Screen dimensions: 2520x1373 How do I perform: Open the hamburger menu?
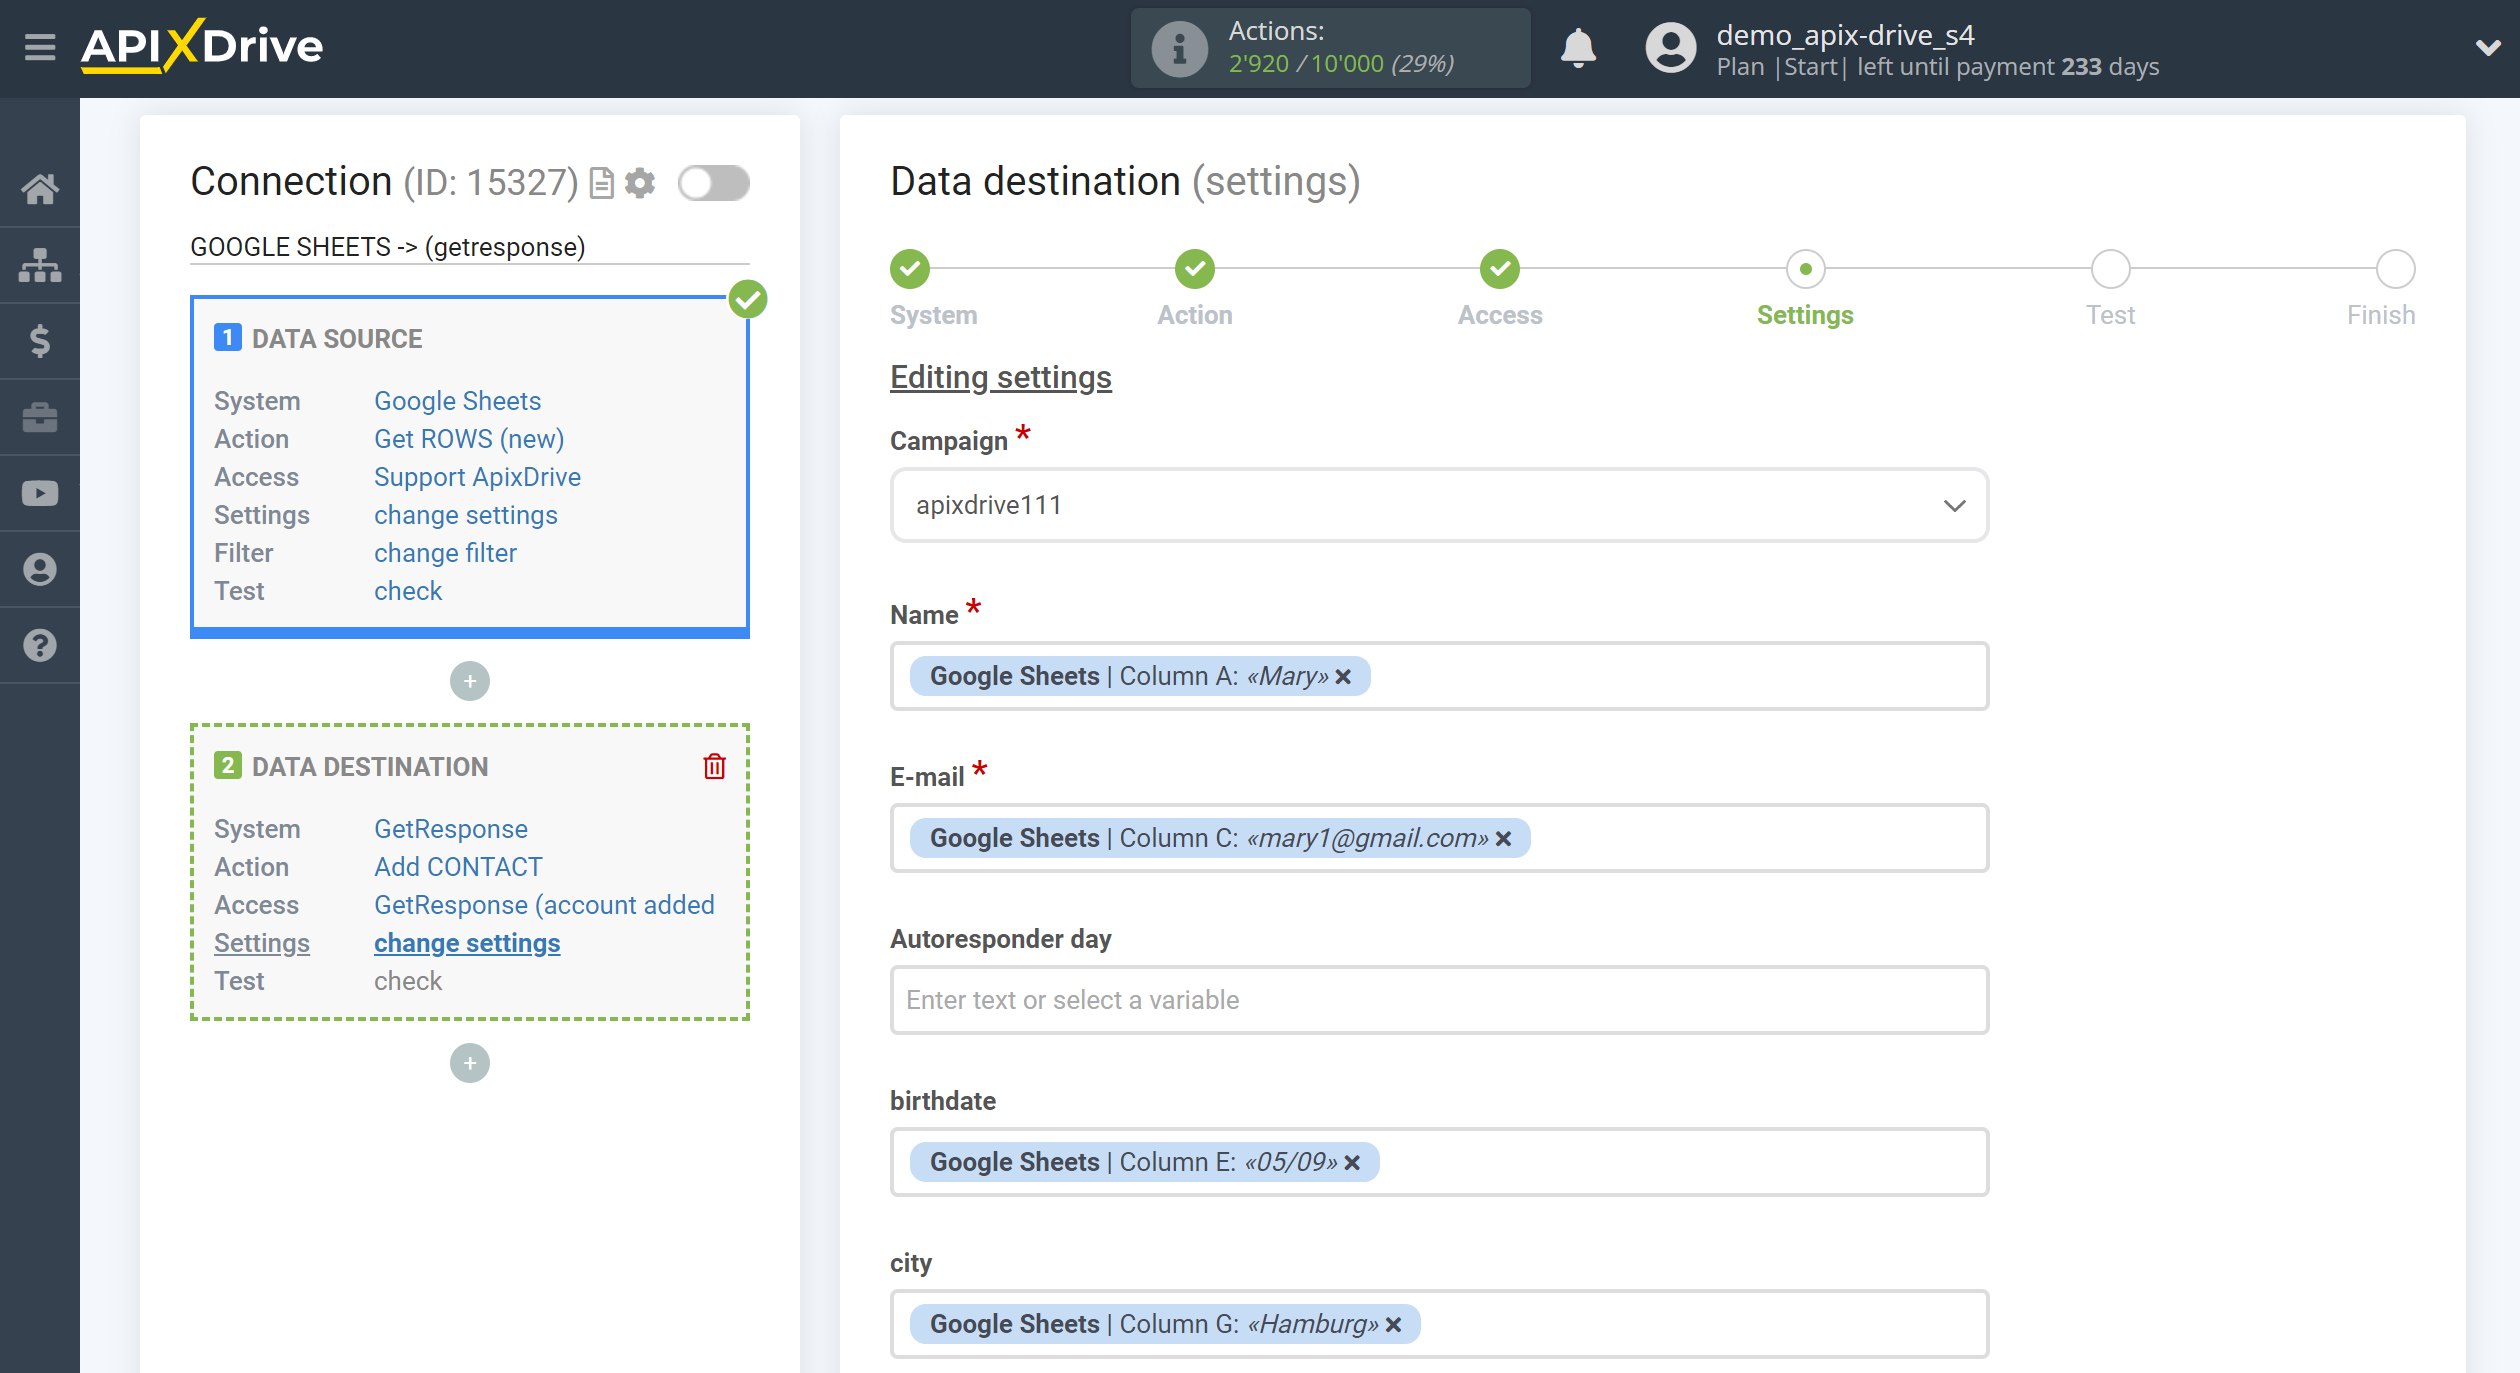[x=40, y=47]
